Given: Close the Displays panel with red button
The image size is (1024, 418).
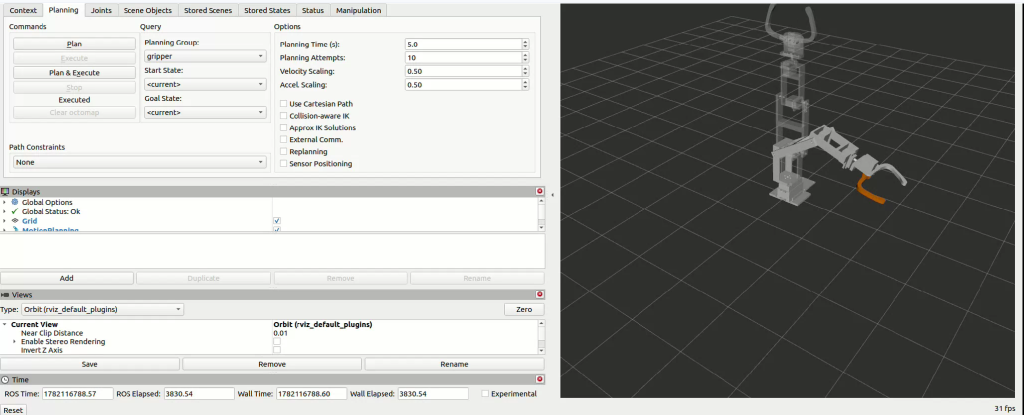Looking at the screenshot, I should click(539, 191).
